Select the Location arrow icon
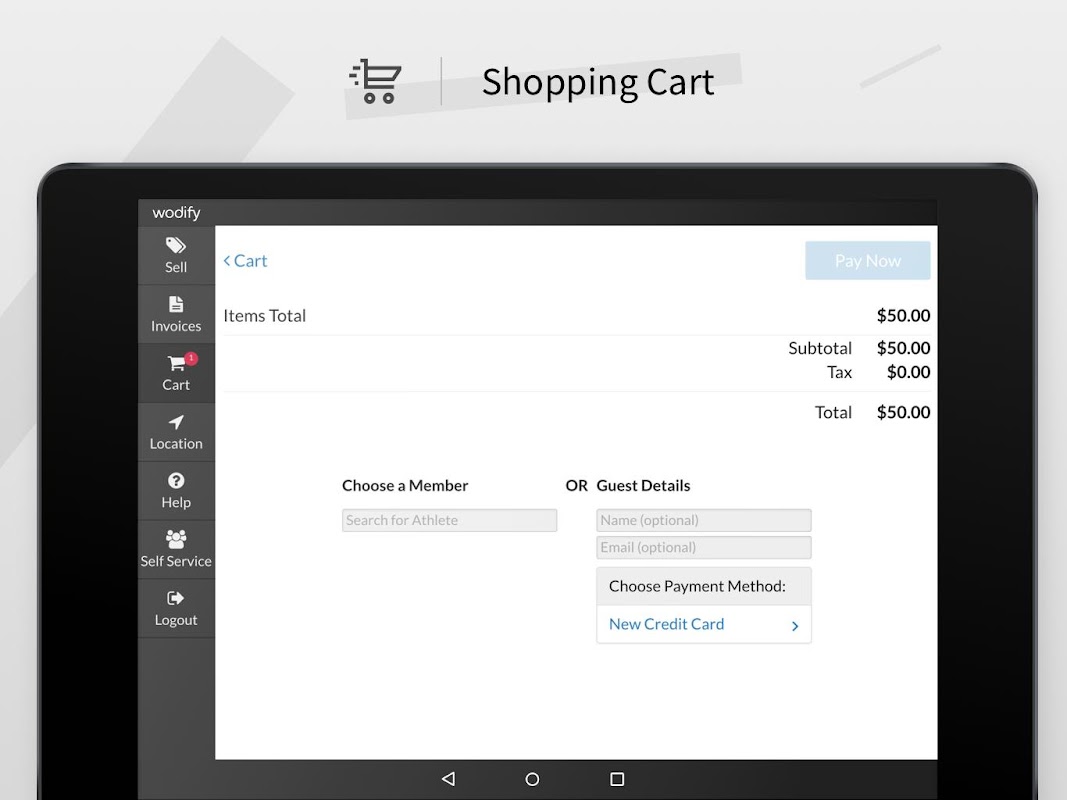This screenshot has width=1067, height=800. click(x=176, y=422)
